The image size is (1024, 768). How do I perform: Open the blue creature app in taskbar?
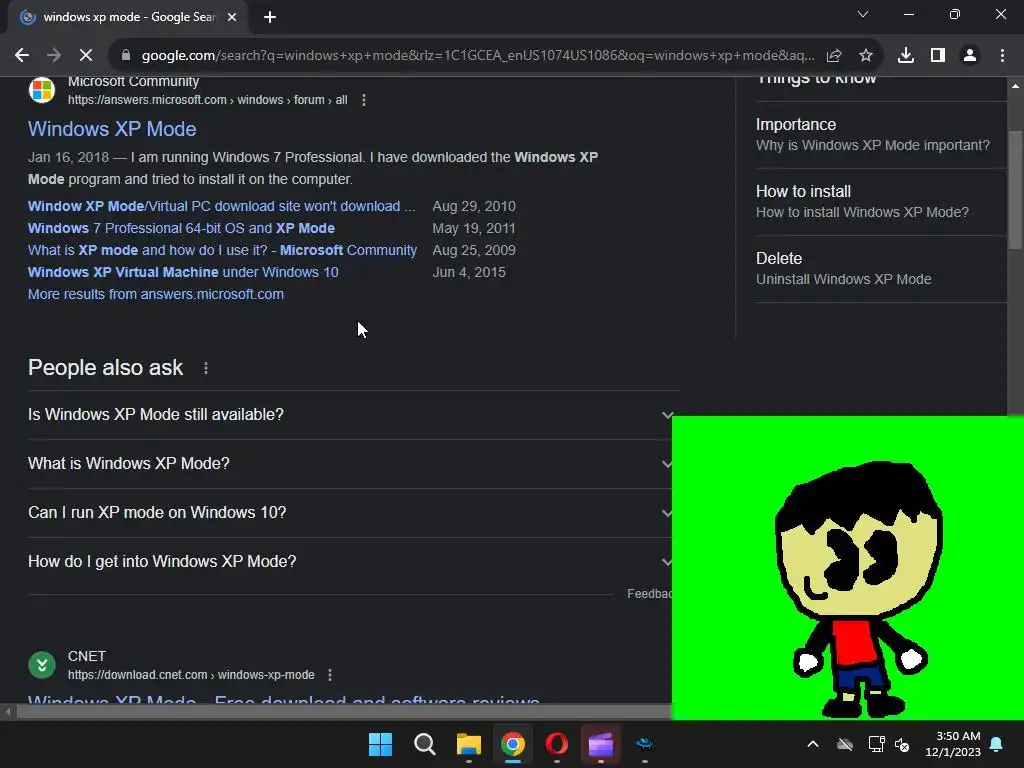[645, 744]
